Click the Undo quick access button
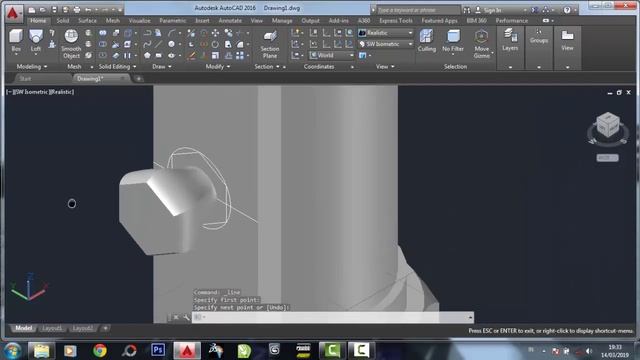 click(87, 10)
